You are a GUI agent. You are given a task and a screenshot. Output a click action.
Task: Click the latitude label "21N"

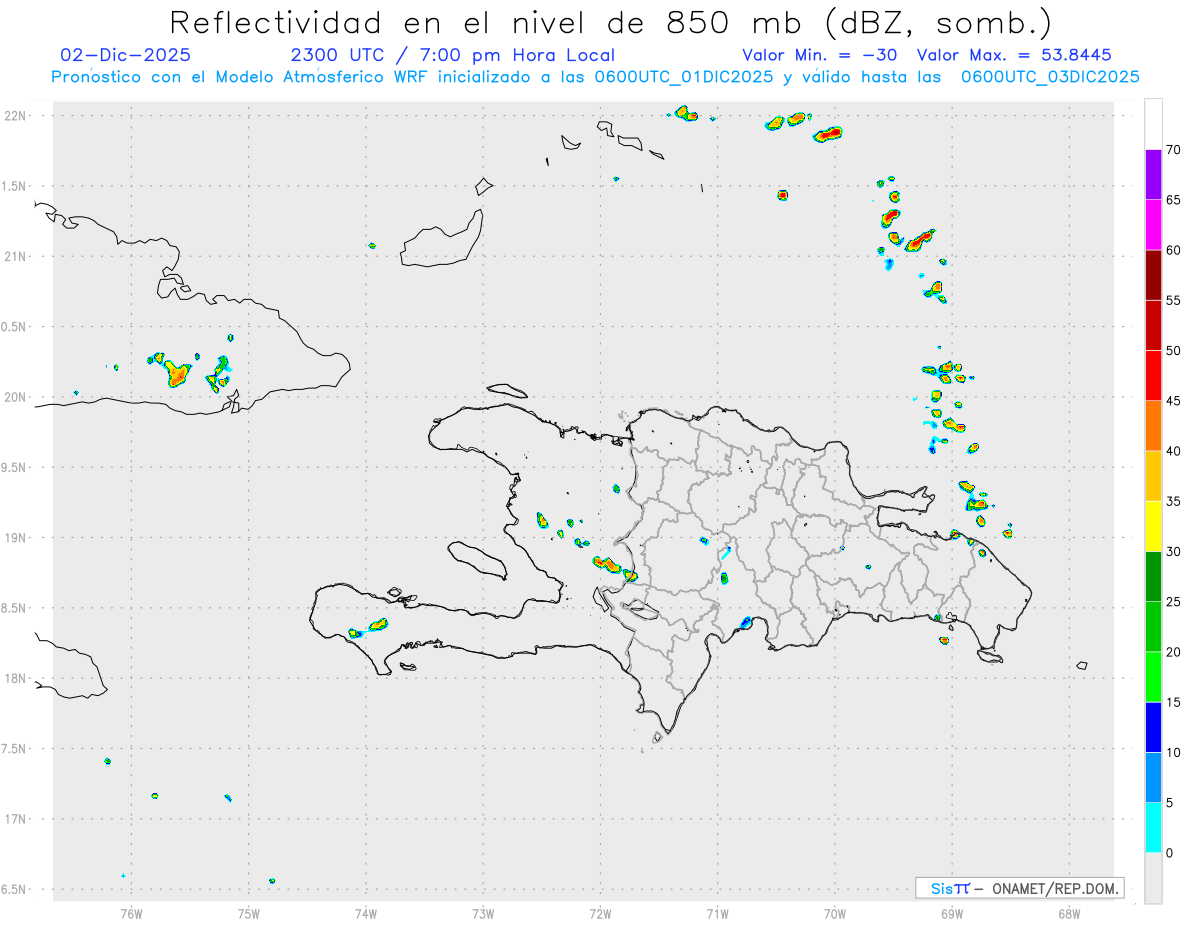17,257
